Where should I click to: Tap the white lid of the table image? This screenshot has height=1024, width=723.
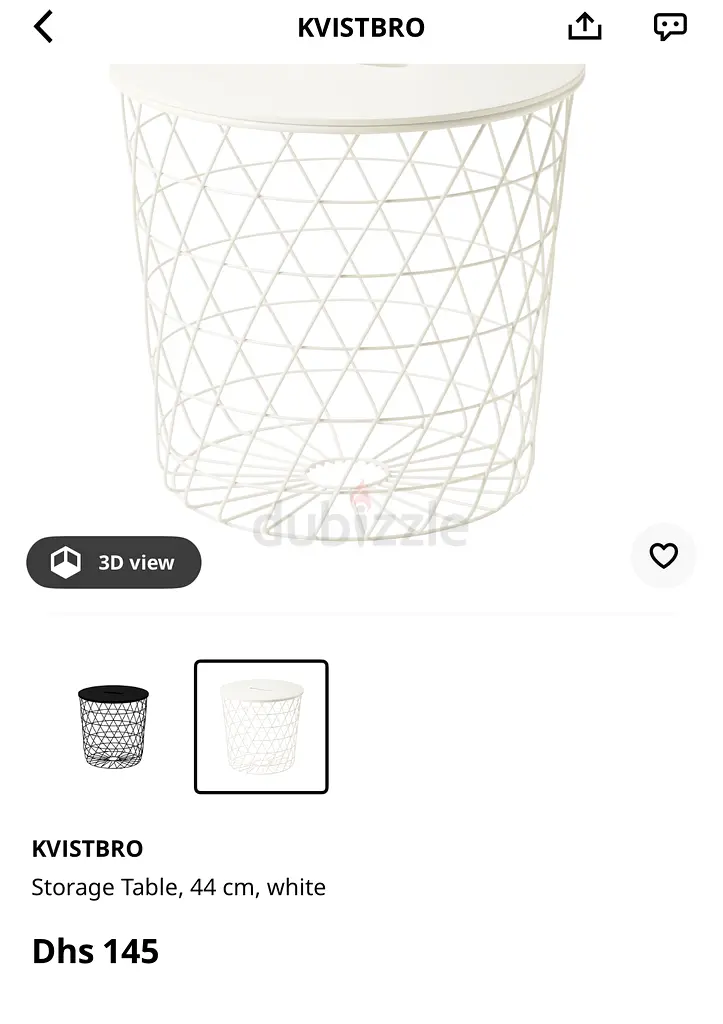pos(347,93)
